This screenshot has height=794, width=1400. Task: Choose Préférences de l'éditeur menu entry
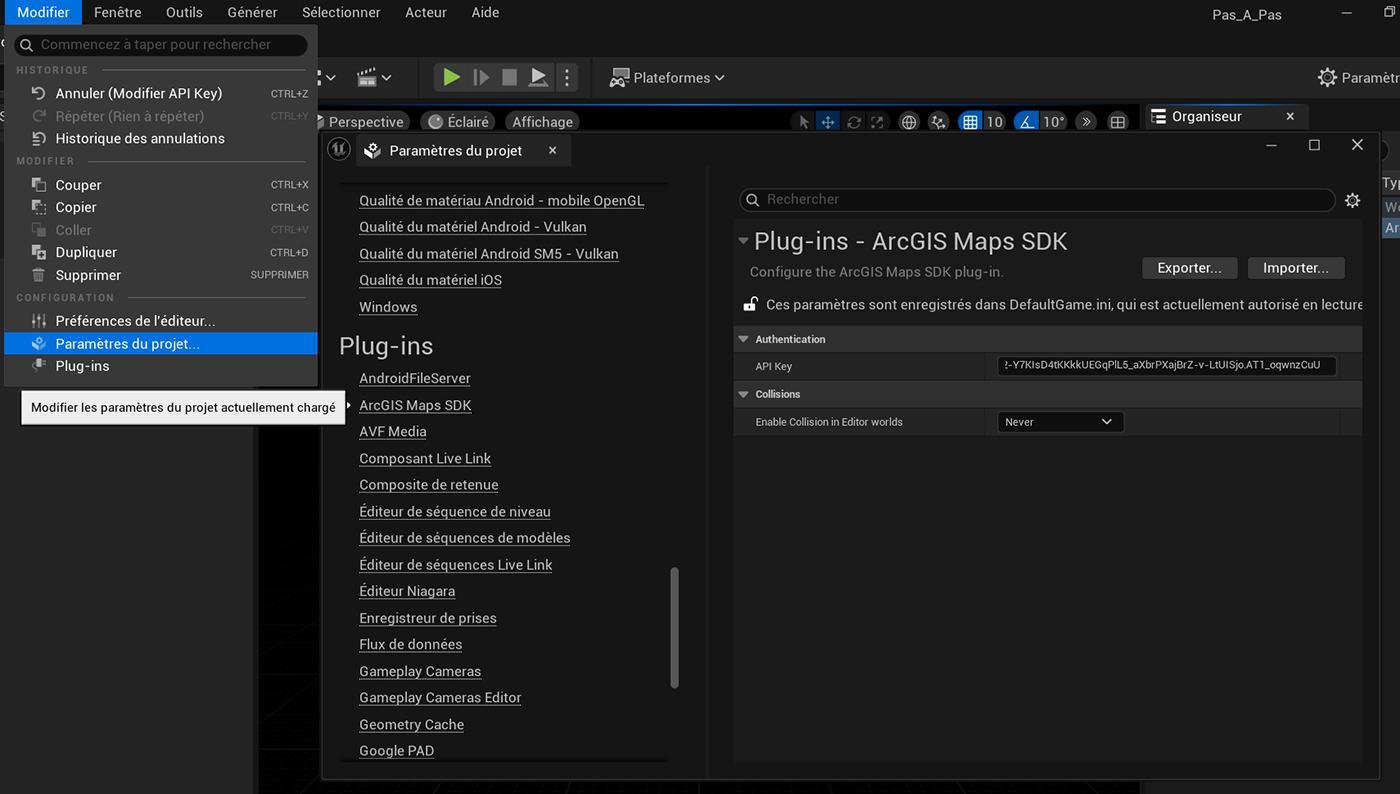point(135,321)
